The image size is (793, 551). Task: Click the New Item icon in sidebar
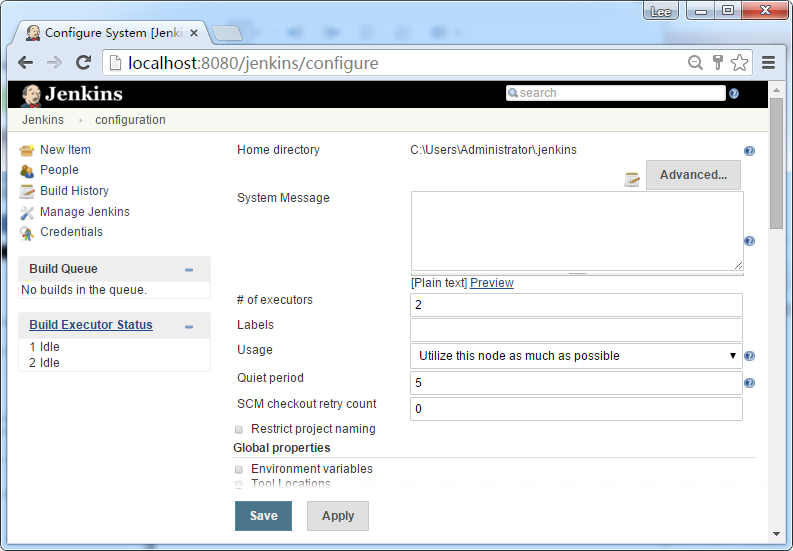point(27,150)
